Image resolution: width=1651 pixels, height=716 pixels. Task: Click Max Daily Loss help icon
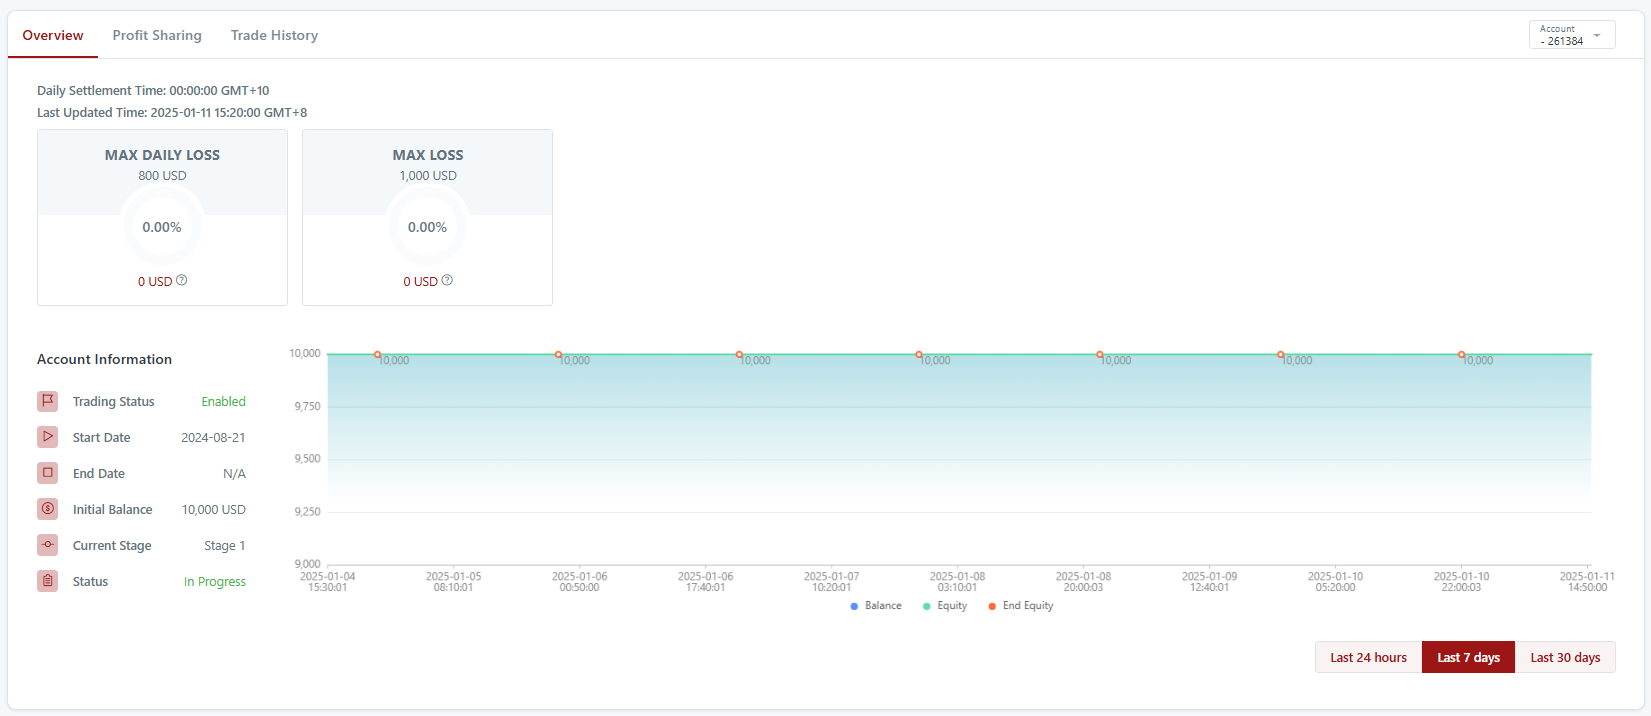[x=182, y=281]
